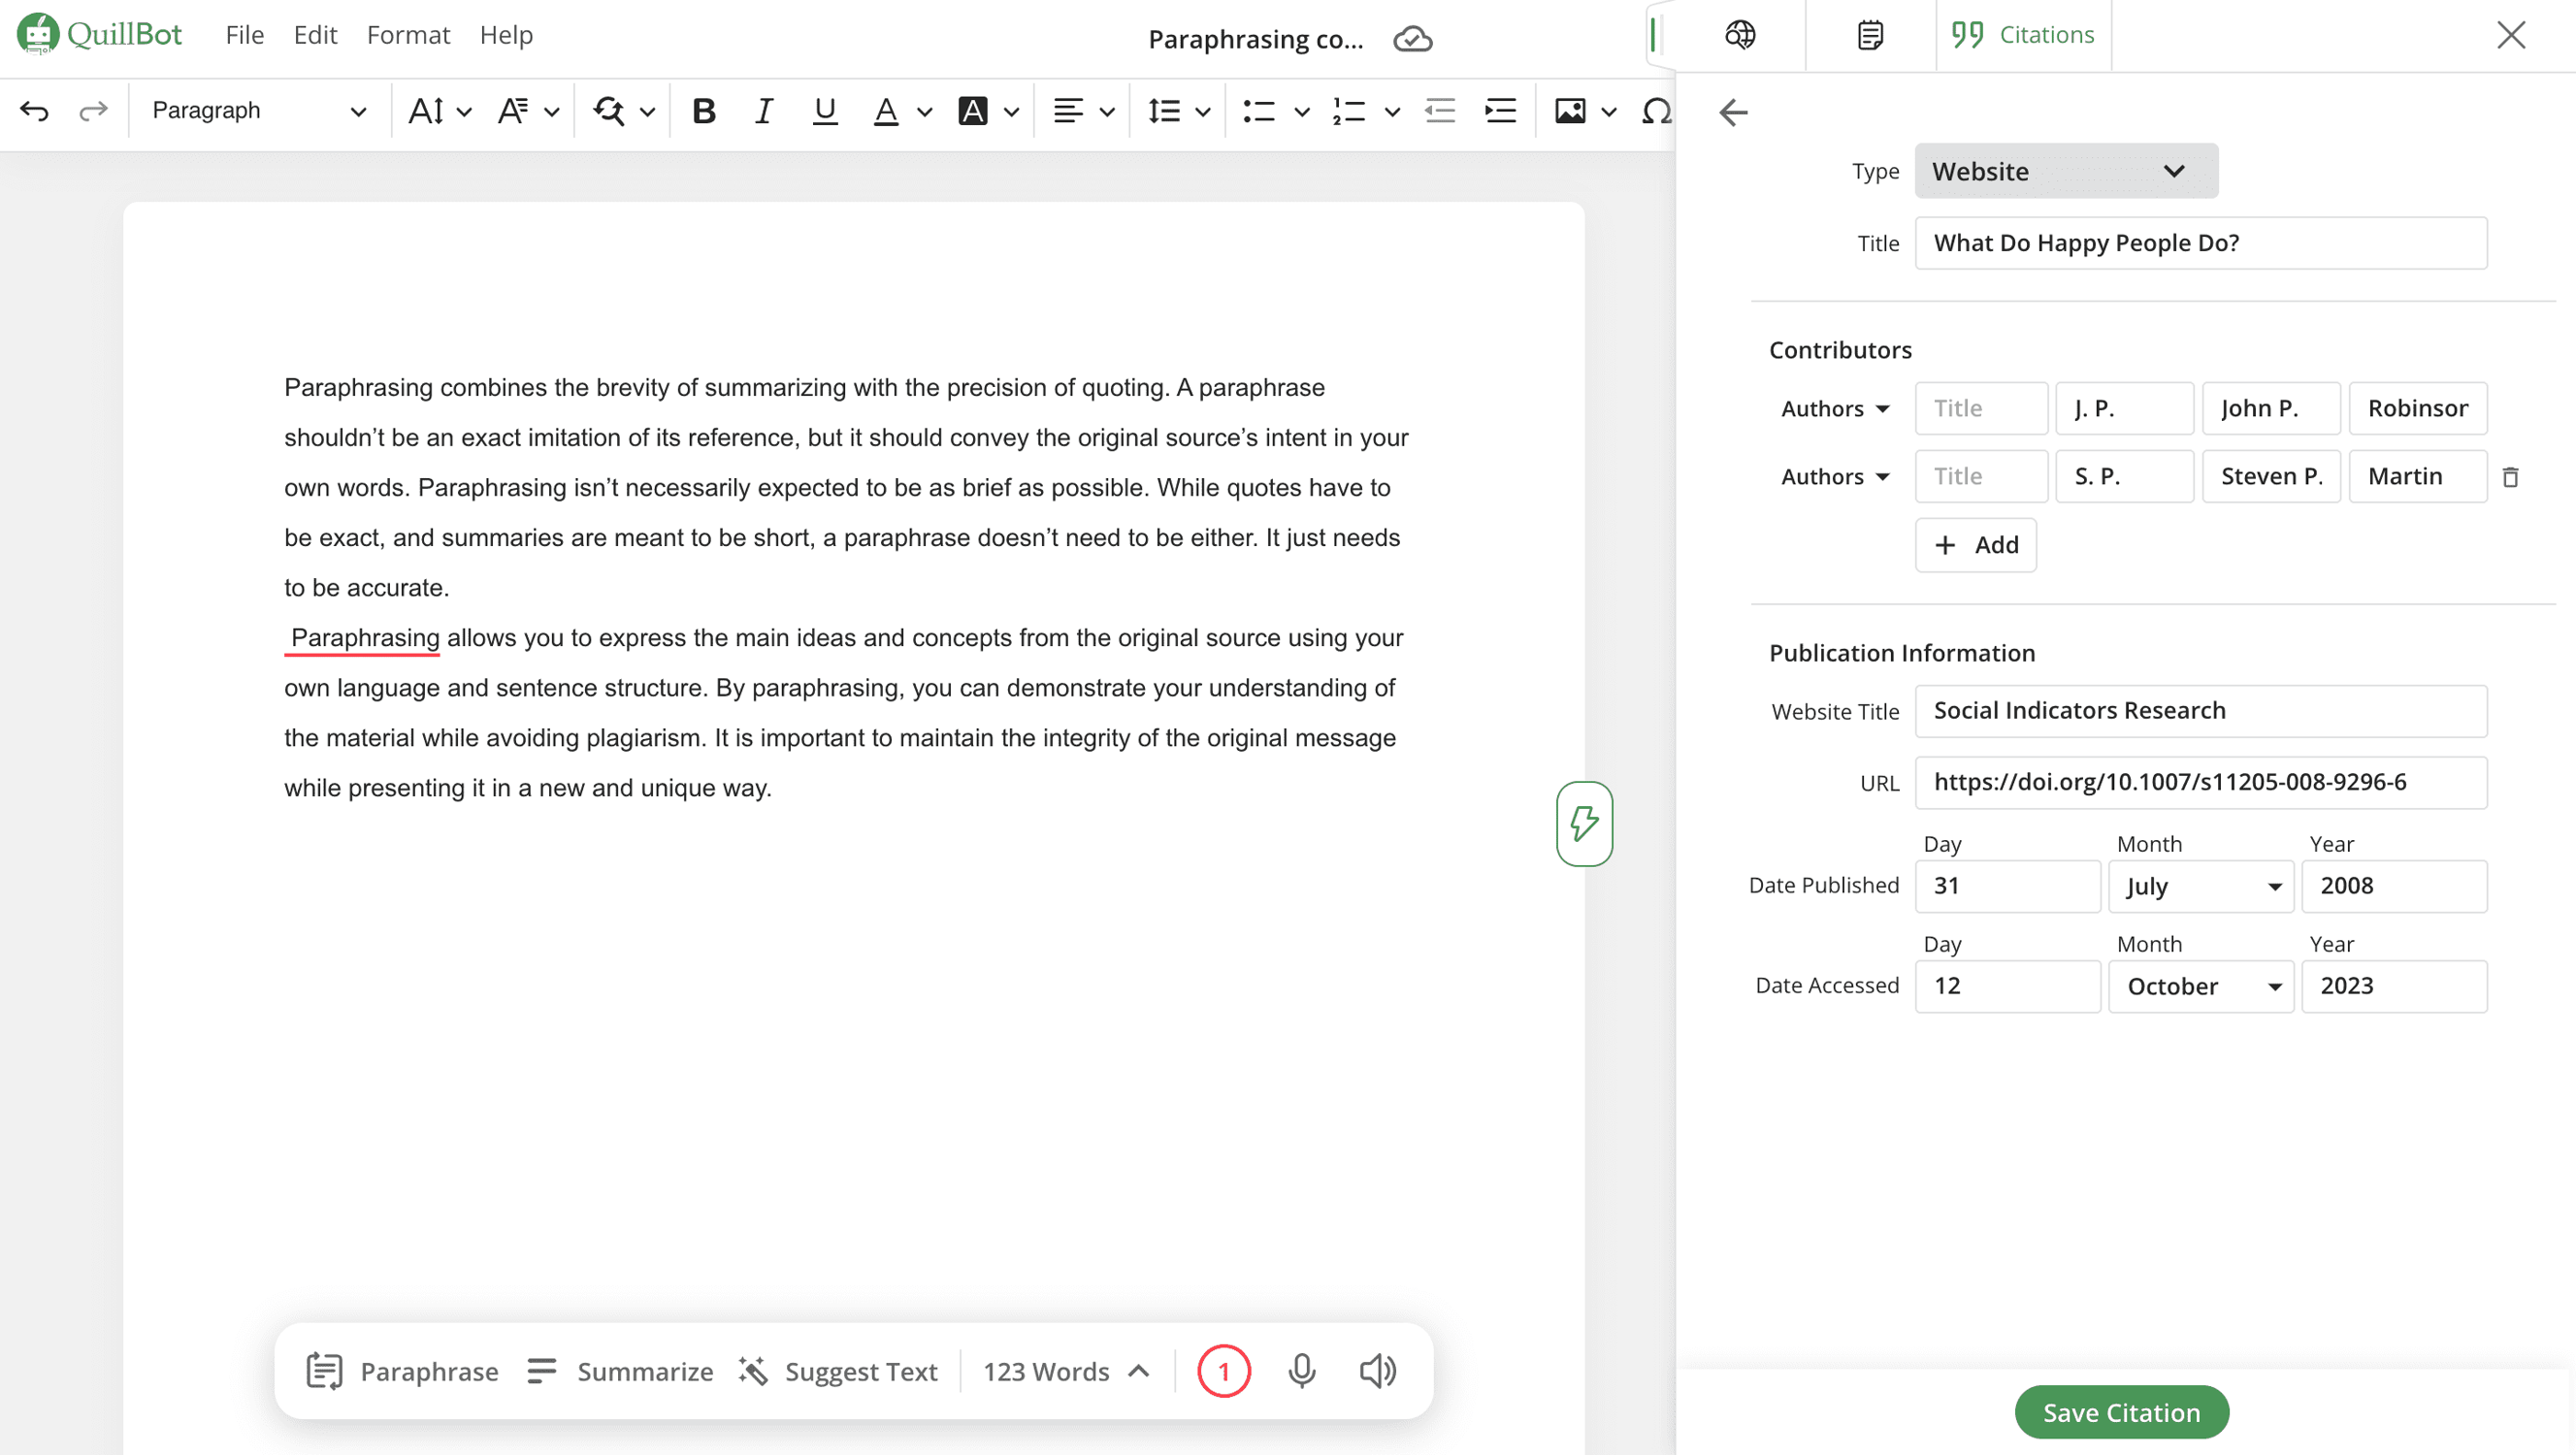Open the Paragraph style dropdown
The image size is (2576, 1455).
(255, 110)
